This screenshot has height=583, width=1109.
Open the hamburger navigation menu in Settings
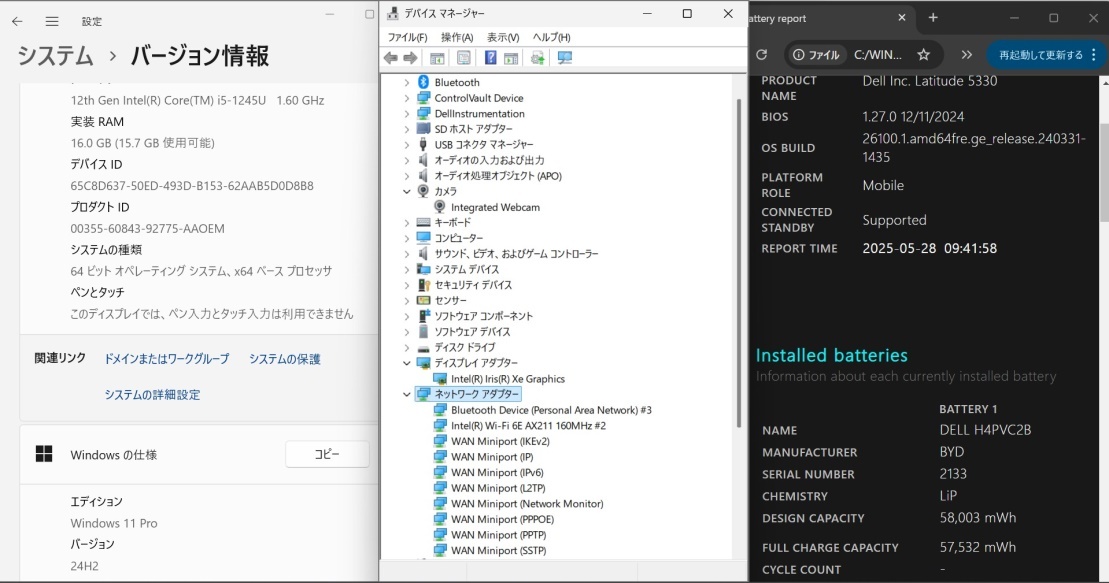tap(52, 21)
